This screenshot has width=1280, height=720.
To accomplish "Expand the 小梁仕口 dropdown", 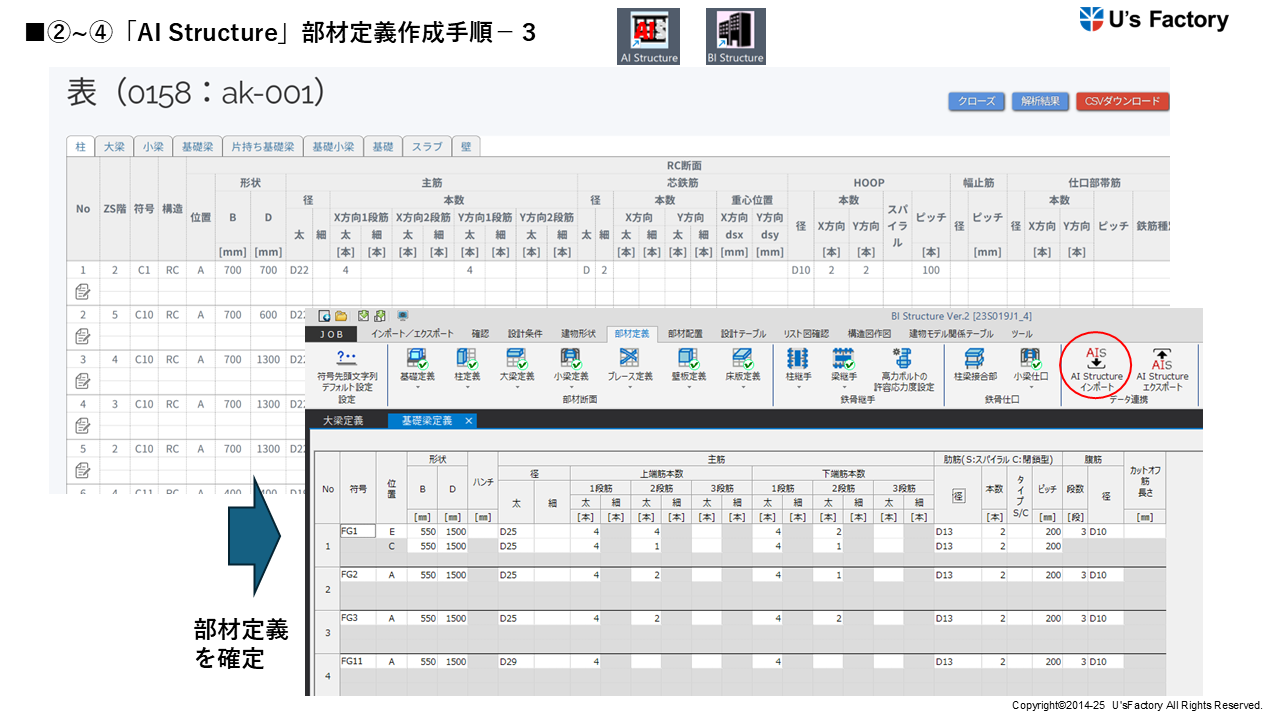I will pos(1030,388).
